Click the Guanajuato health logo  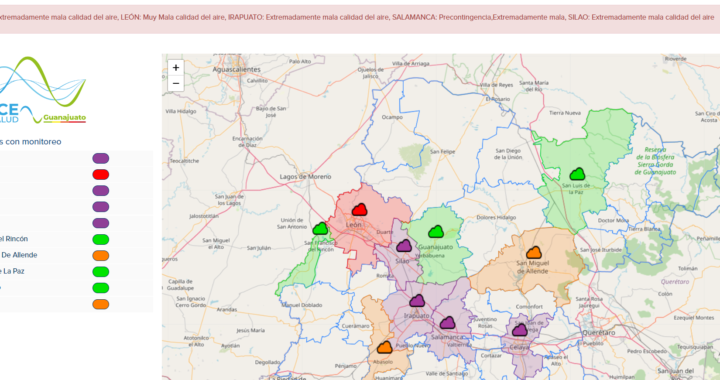click(x=43, y=90)
